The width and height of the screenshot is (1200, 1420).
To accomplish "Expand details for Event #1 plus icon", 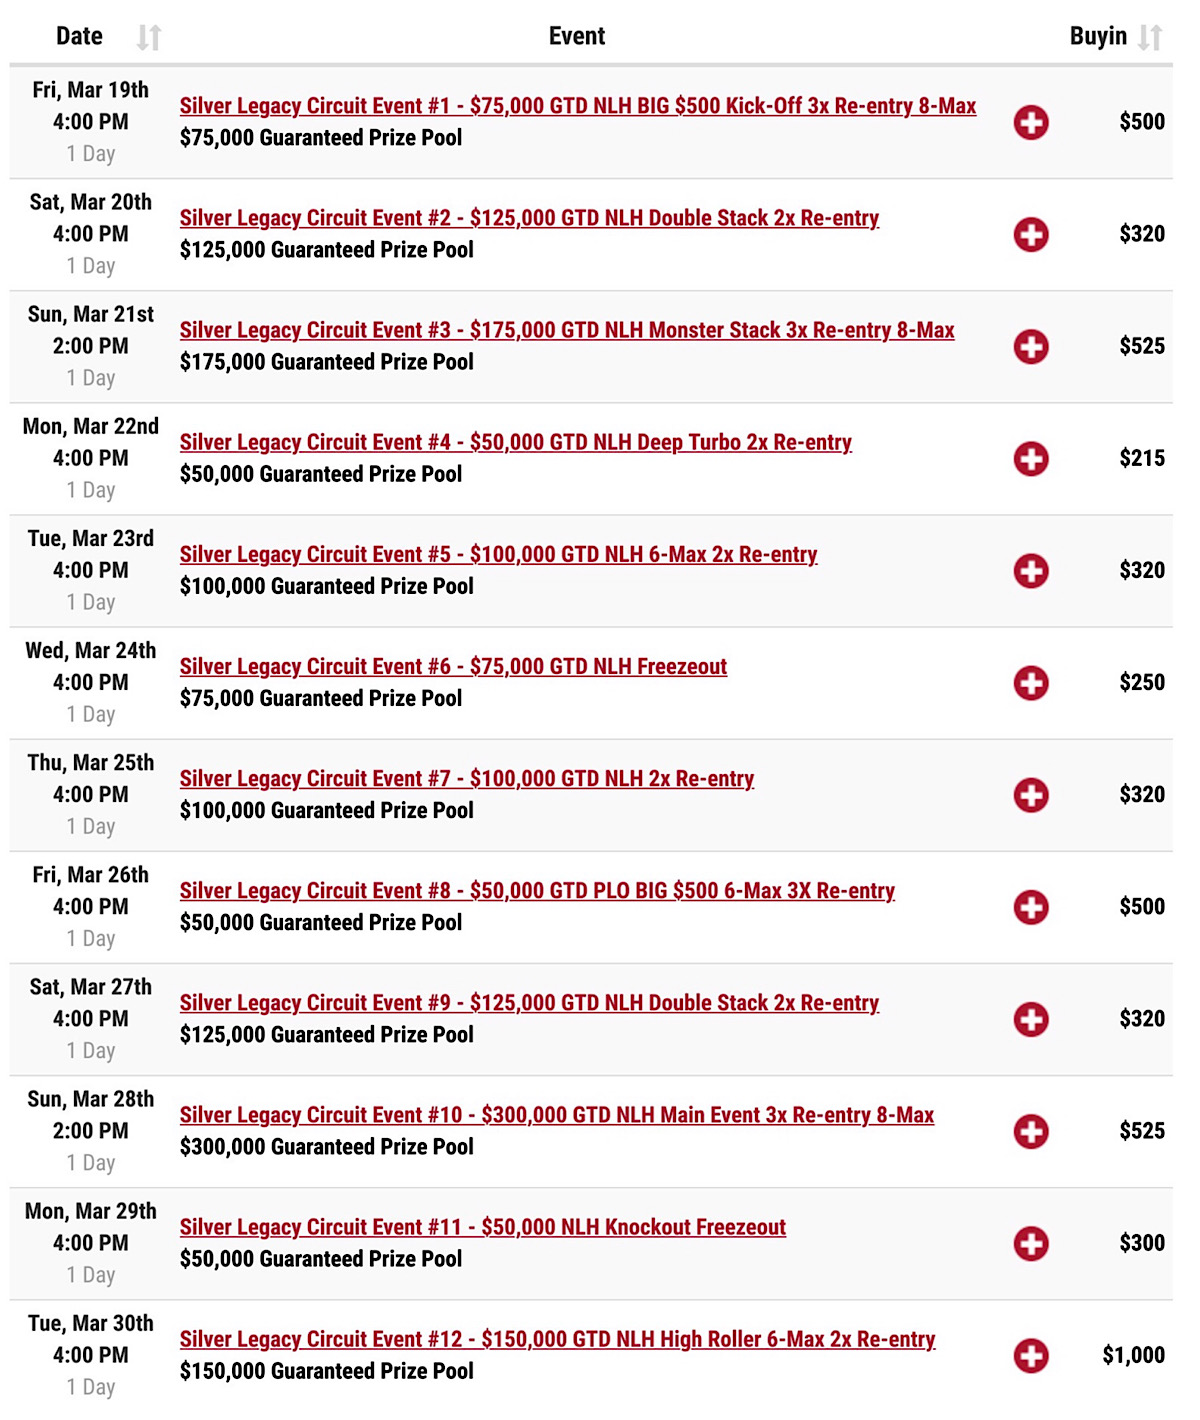I will click(1031, 123).
